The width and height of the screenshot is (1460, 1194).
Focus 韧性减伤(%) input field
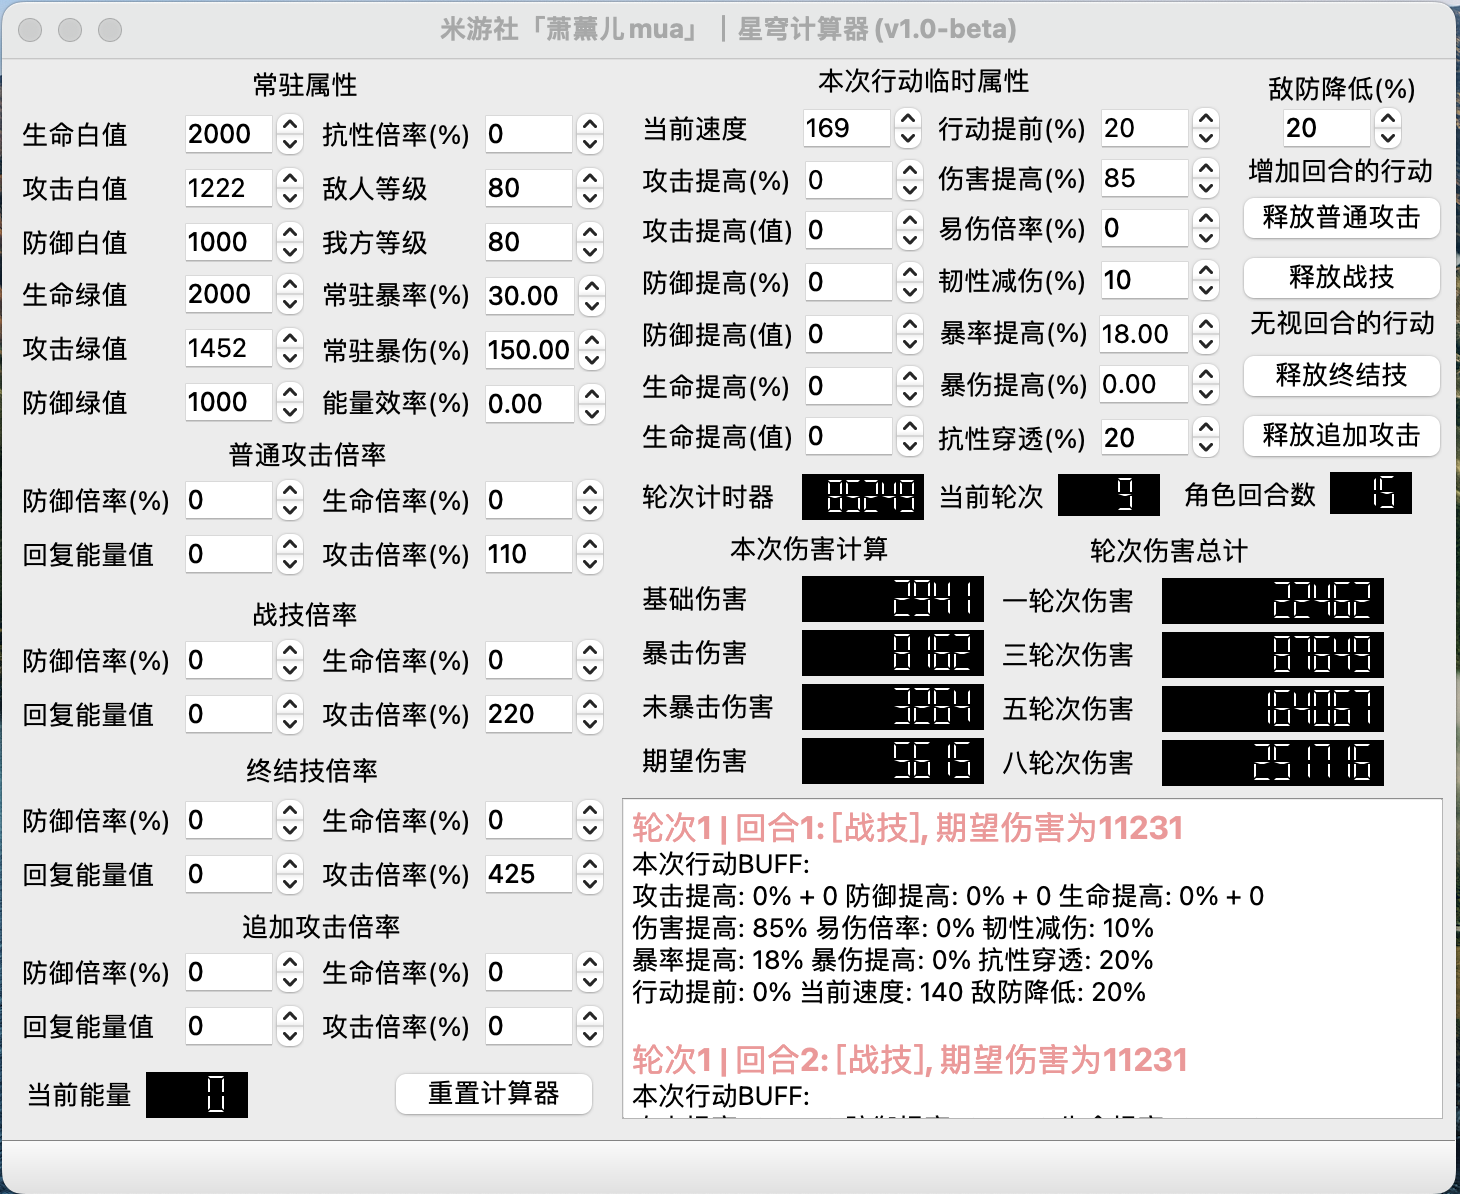pos(1143,281)
